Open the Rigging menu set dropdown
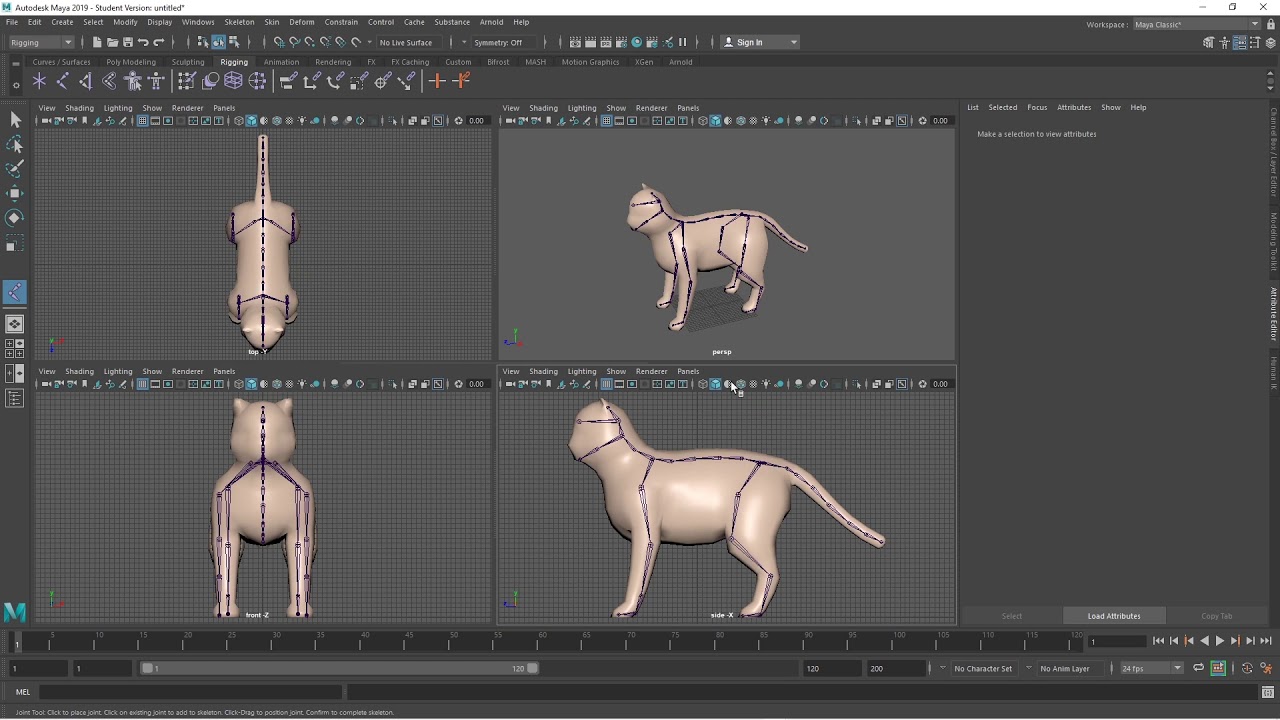The image size is (1280, 720). 40,42
